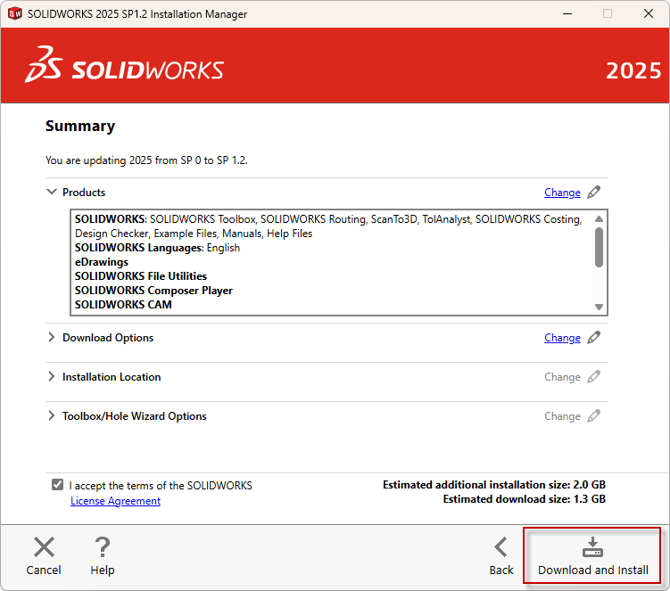
Task: Click the products list scrollbar thumb
Action: [599, 246]
